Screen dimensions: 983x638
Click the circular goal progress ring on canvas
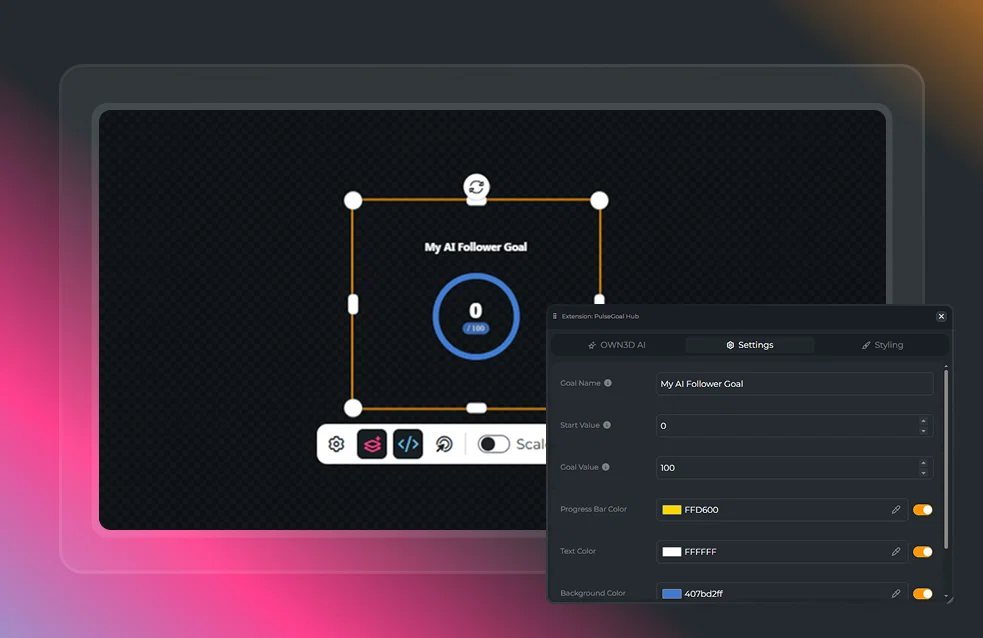click(476, 316)
